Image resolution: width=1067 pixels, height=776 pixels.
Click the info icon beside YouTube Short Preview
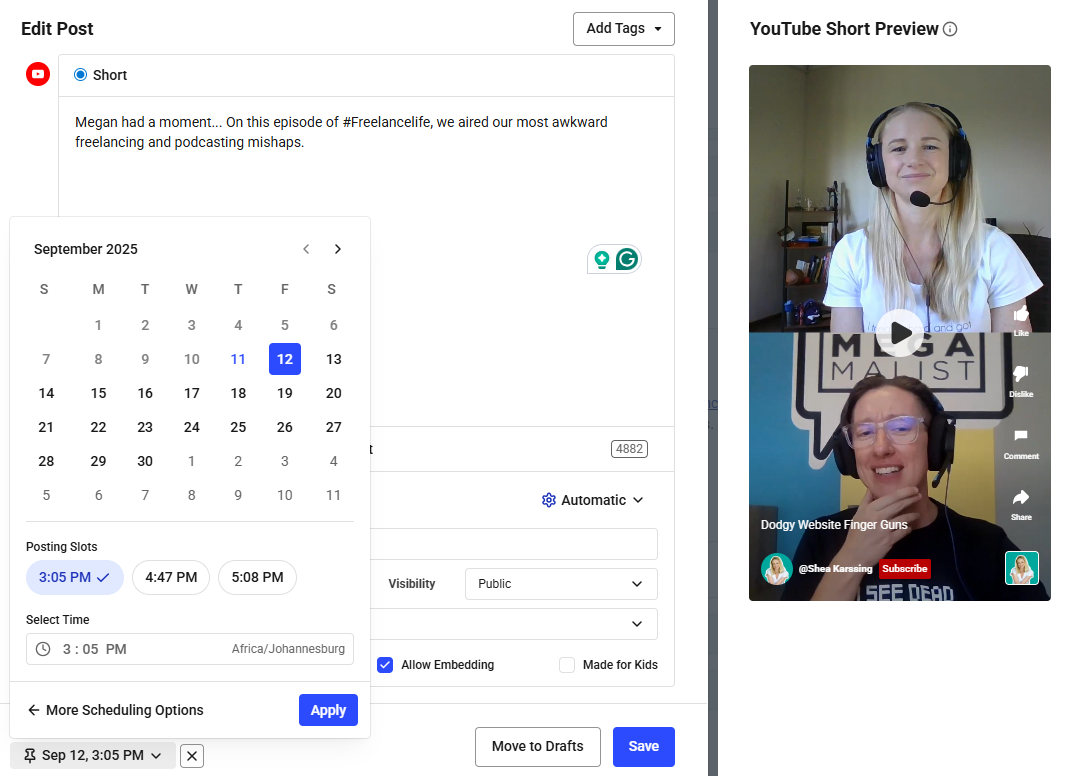coord(949,29)
